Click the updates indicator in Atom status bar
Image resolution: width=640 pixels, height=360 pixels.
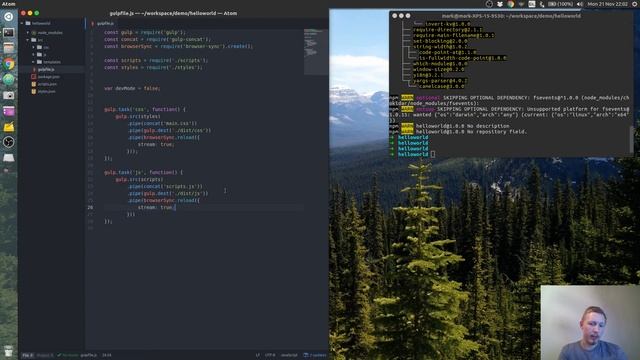[315, 355]
